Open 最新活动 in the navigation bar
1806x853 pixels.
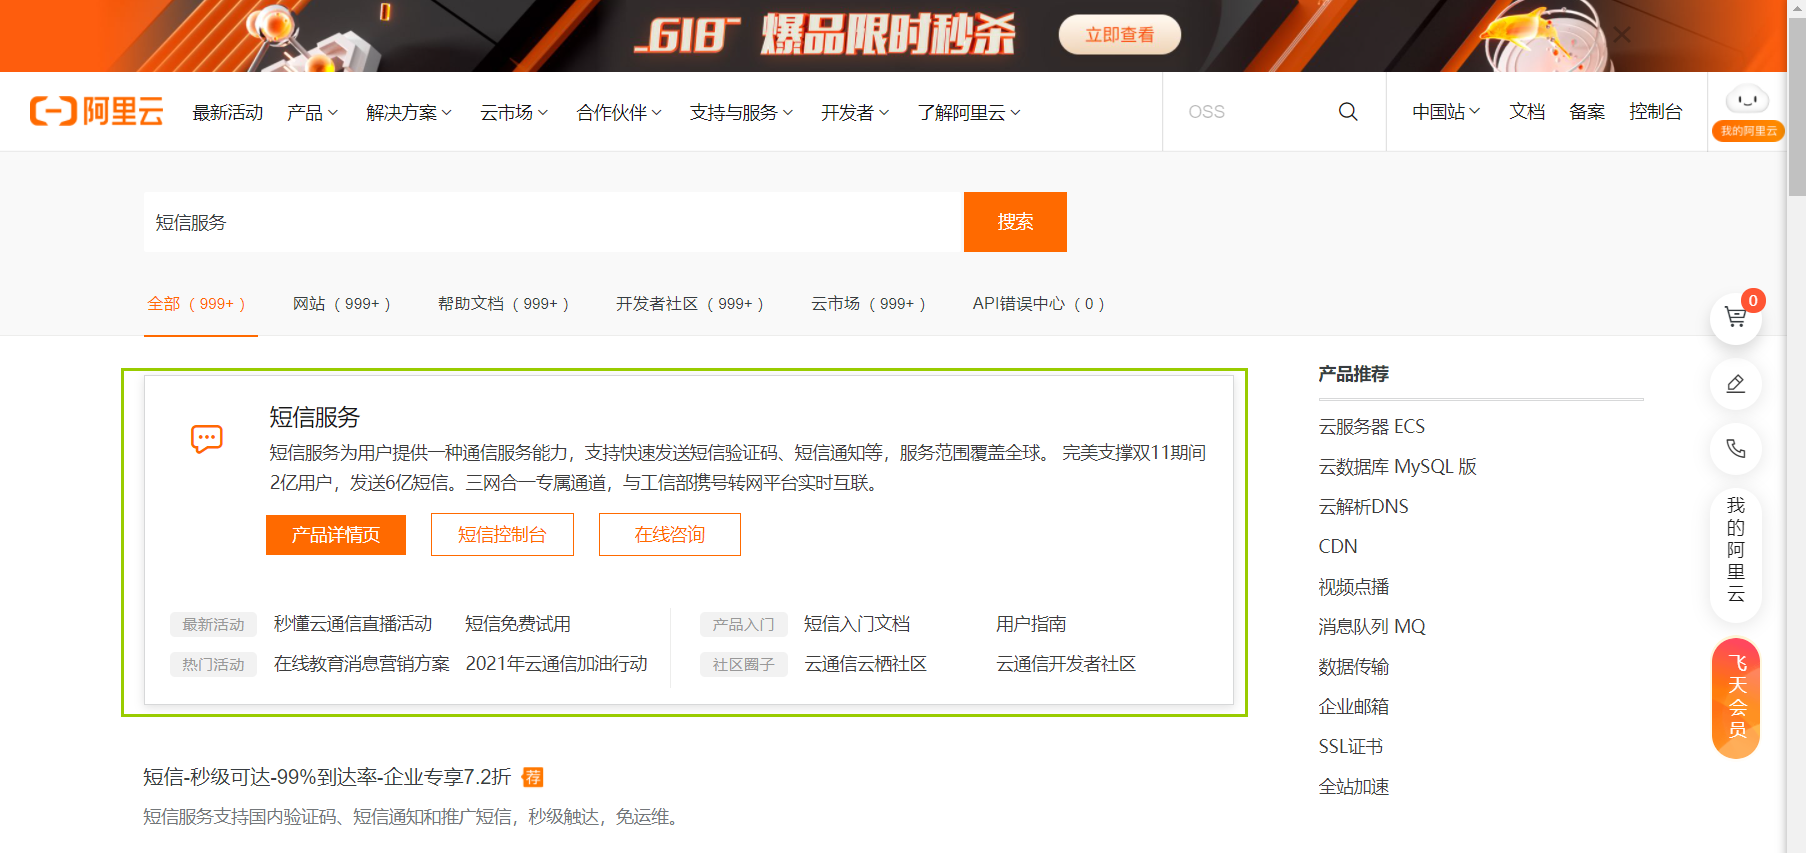click(228, 113)
